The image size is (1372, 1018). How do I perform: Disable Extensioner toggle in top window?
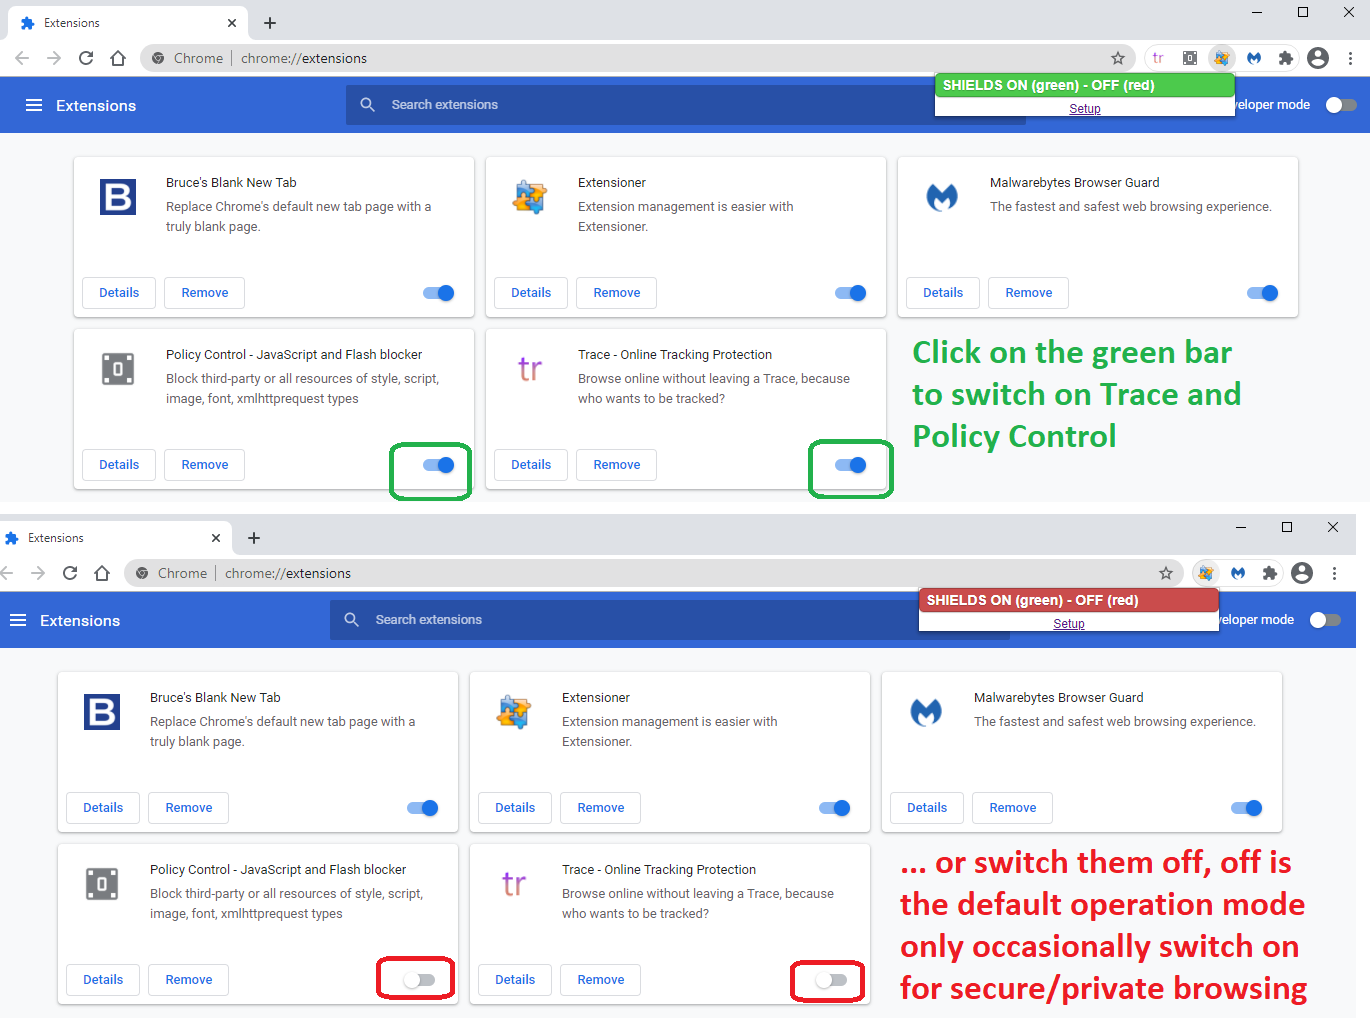tap(851, 293)
